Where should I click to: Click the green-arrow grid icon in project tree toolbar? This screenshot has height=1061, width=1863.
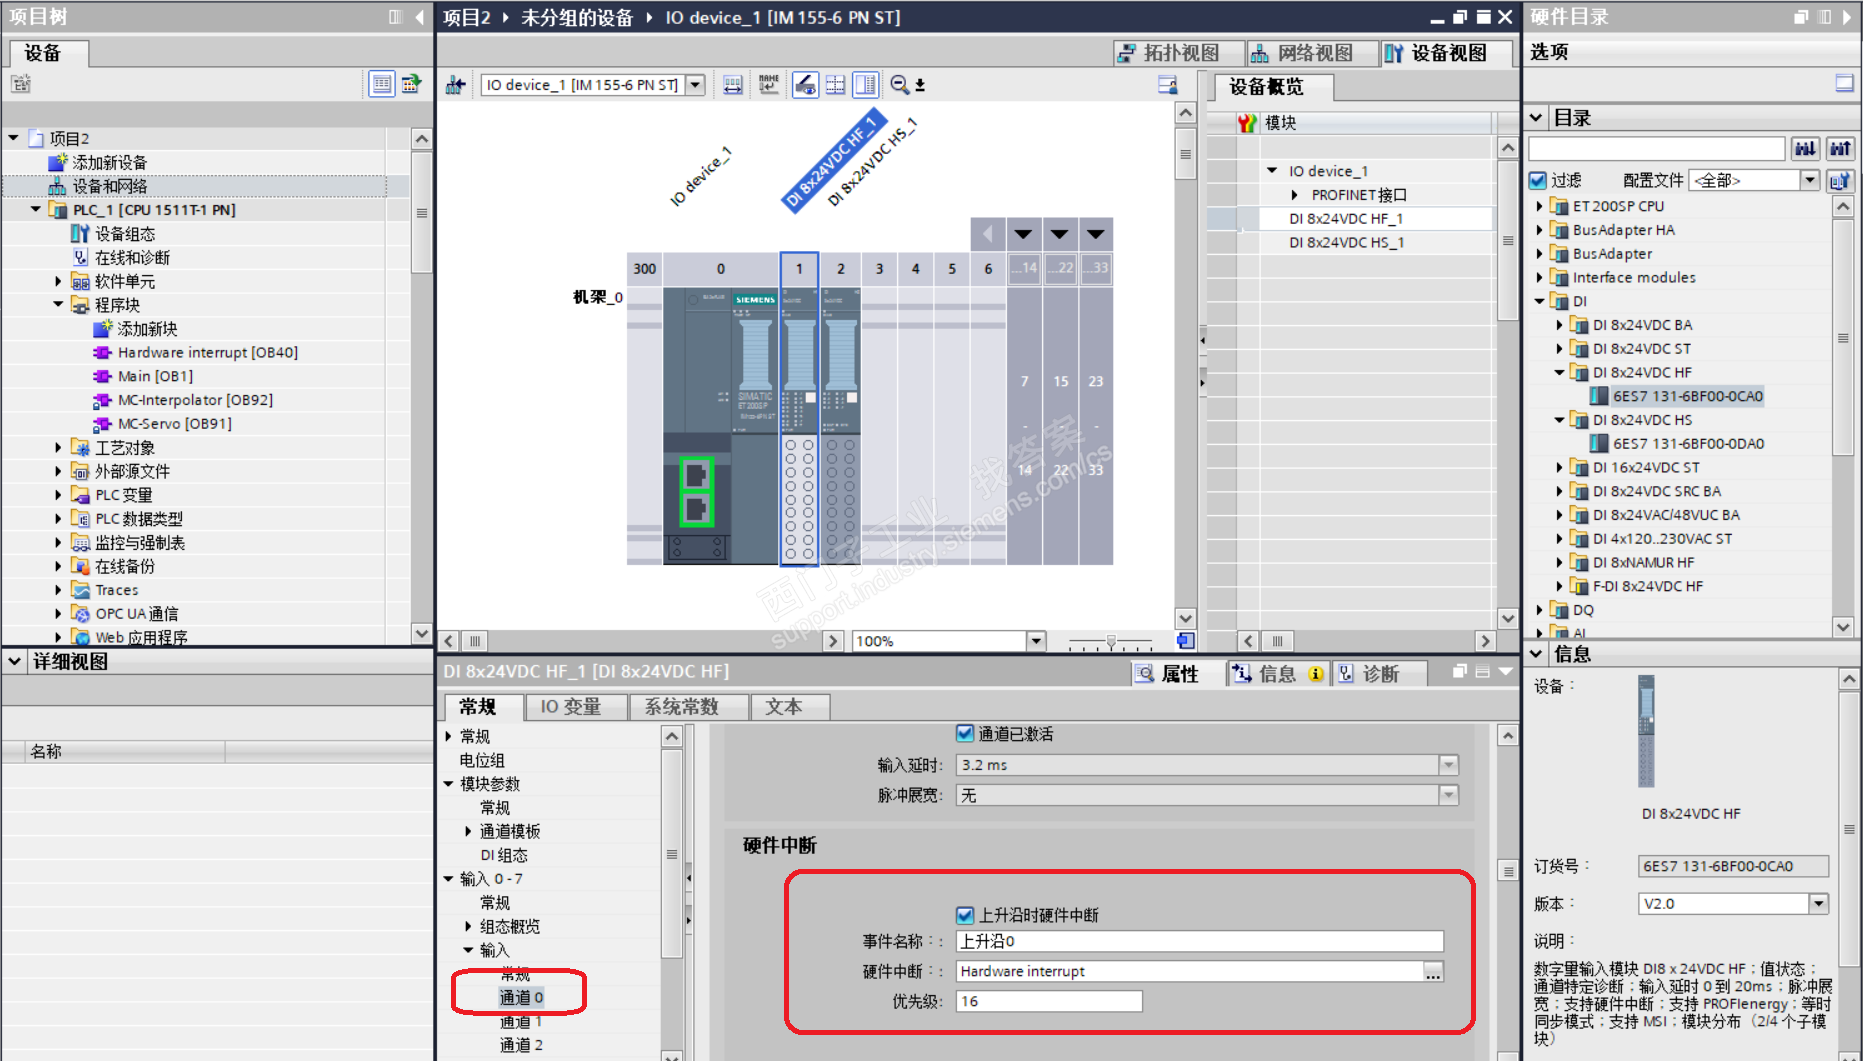click(411, 84)
